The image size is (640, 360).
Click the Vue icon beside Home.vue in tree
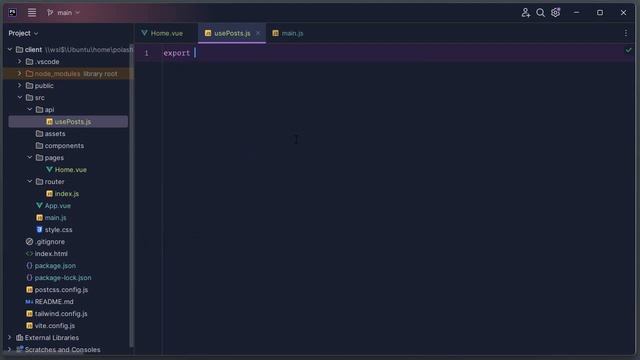click(x=49, y=169)
